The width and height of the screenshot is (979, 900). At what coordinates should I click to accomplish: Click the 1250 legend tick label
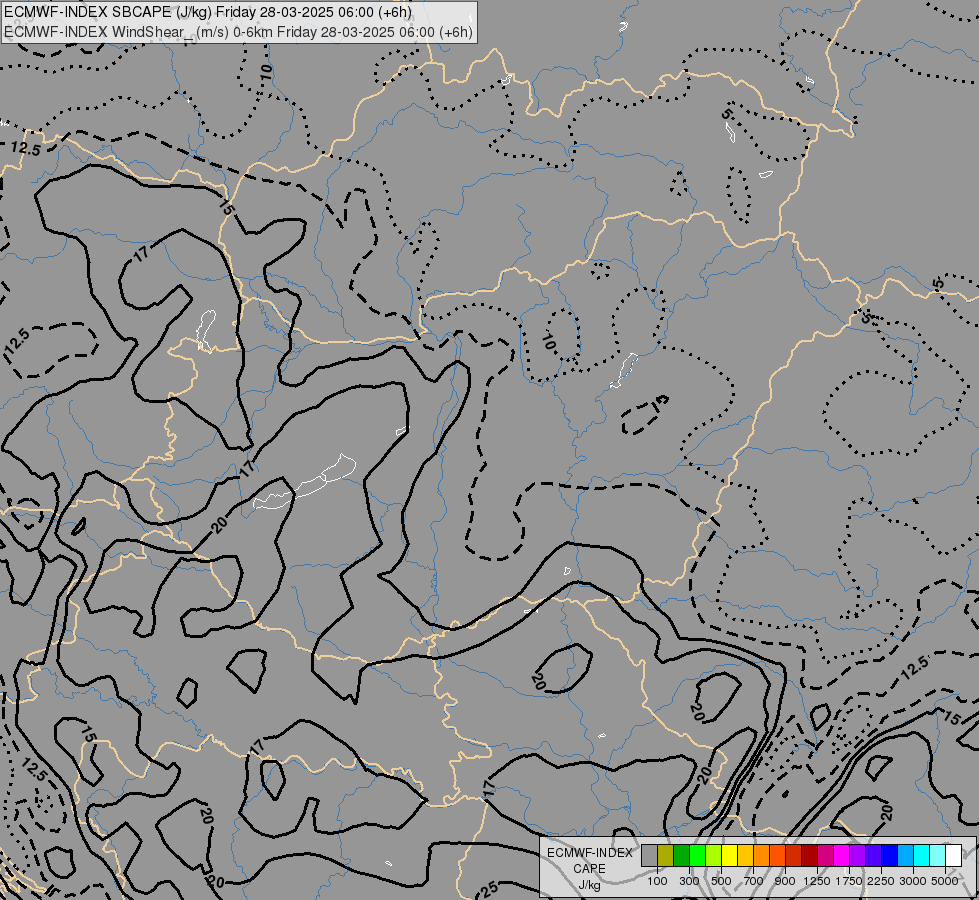(x=817, y=881)
